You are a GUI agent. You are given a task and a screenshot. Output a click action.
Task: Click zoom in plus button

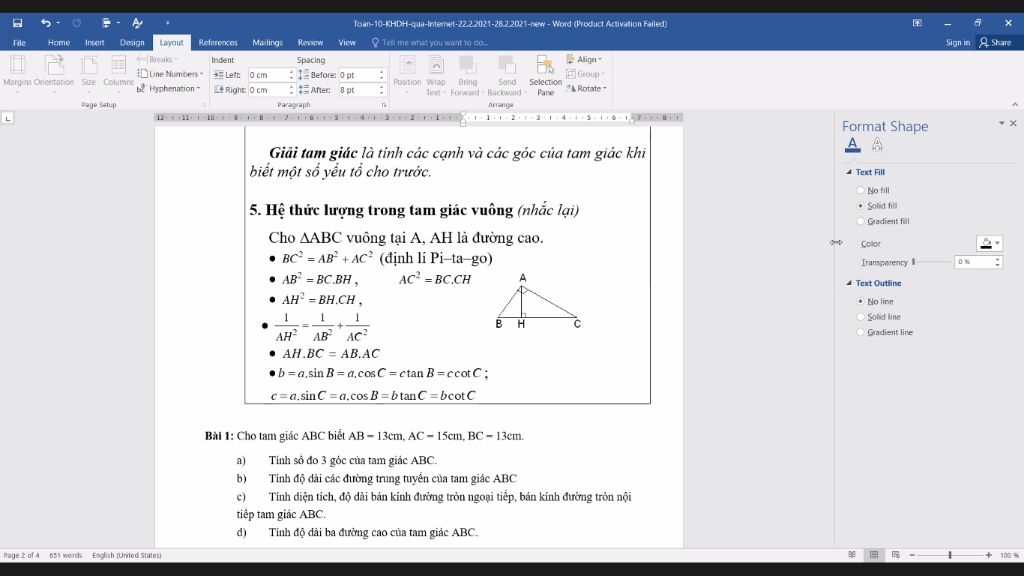(989, 554)
